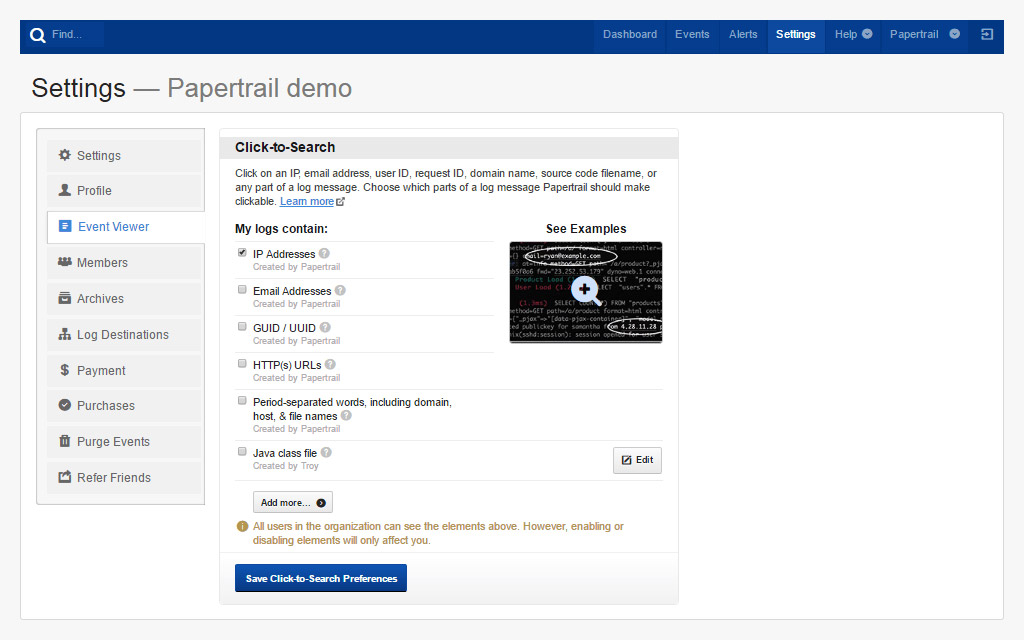Expand the Papertrail account dropdown

pos(924,34)
